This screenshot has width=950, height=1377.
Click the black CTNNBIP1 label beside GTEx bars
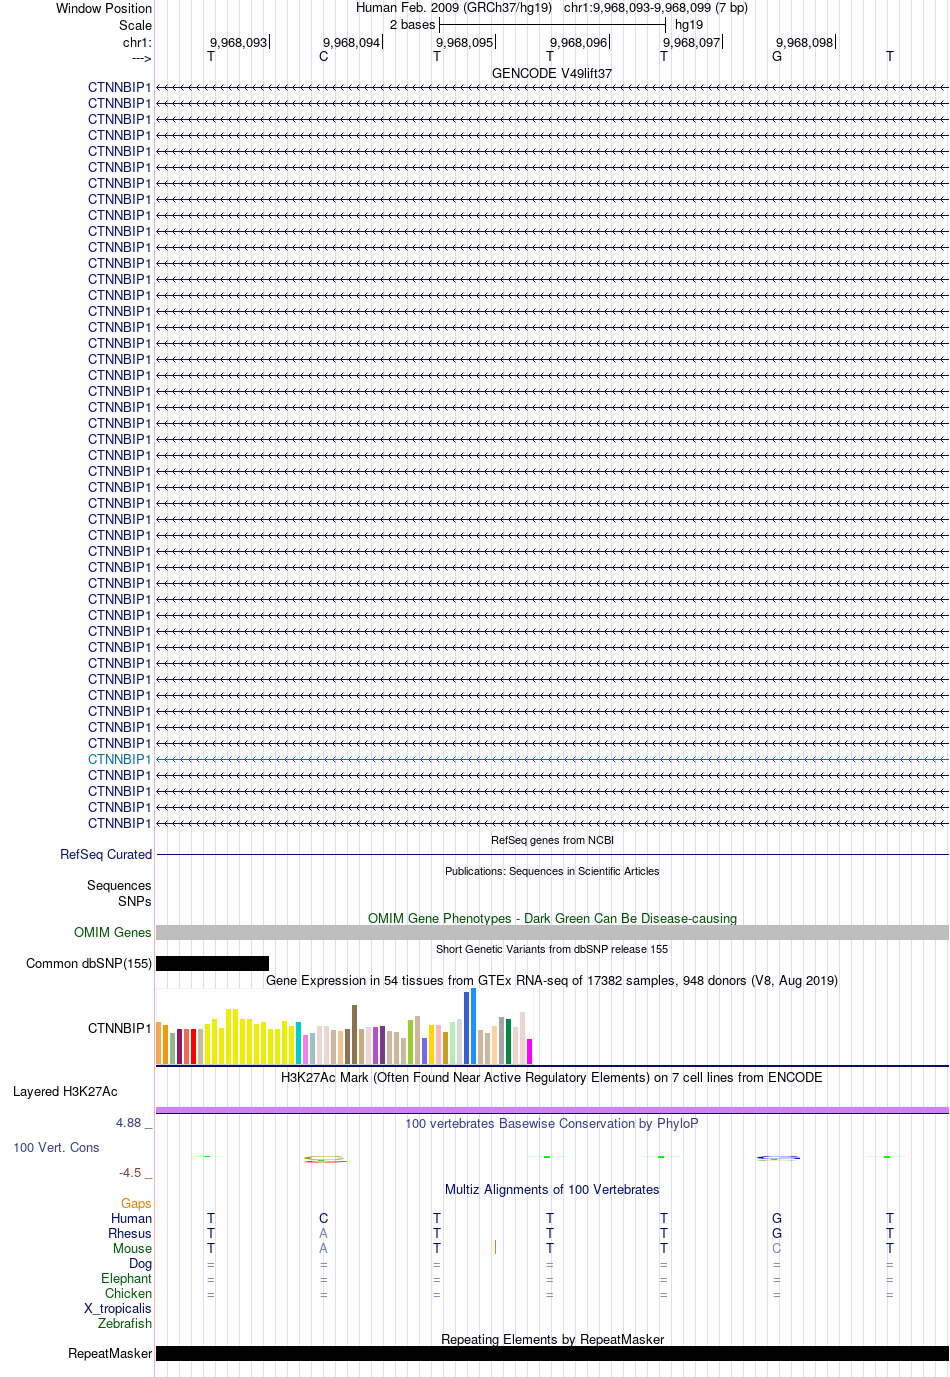tap(120, 1028)
